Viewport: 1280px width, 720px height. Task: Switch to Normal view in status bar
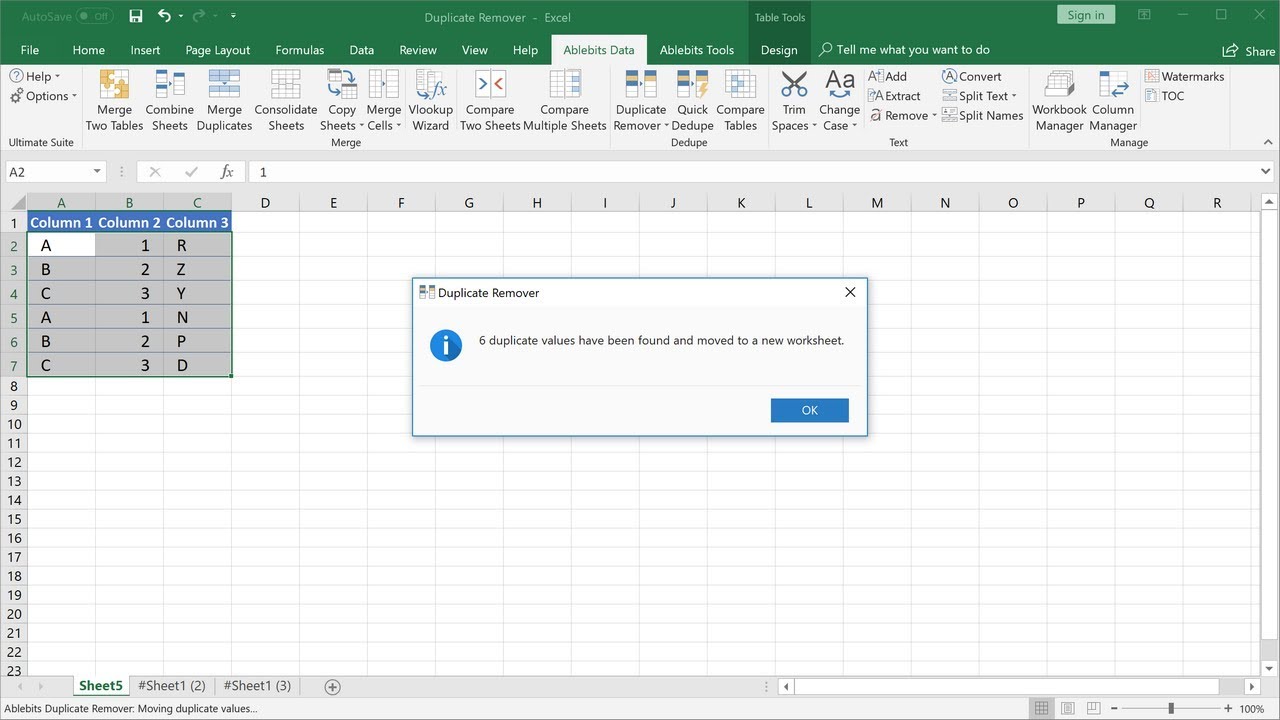(x=1042, y=709)
